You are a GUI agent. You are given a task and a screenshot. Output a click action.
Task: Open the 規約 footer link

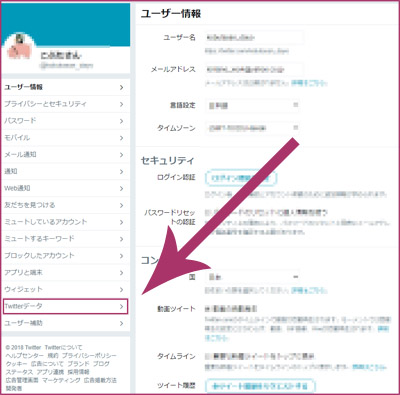[53, 356]
